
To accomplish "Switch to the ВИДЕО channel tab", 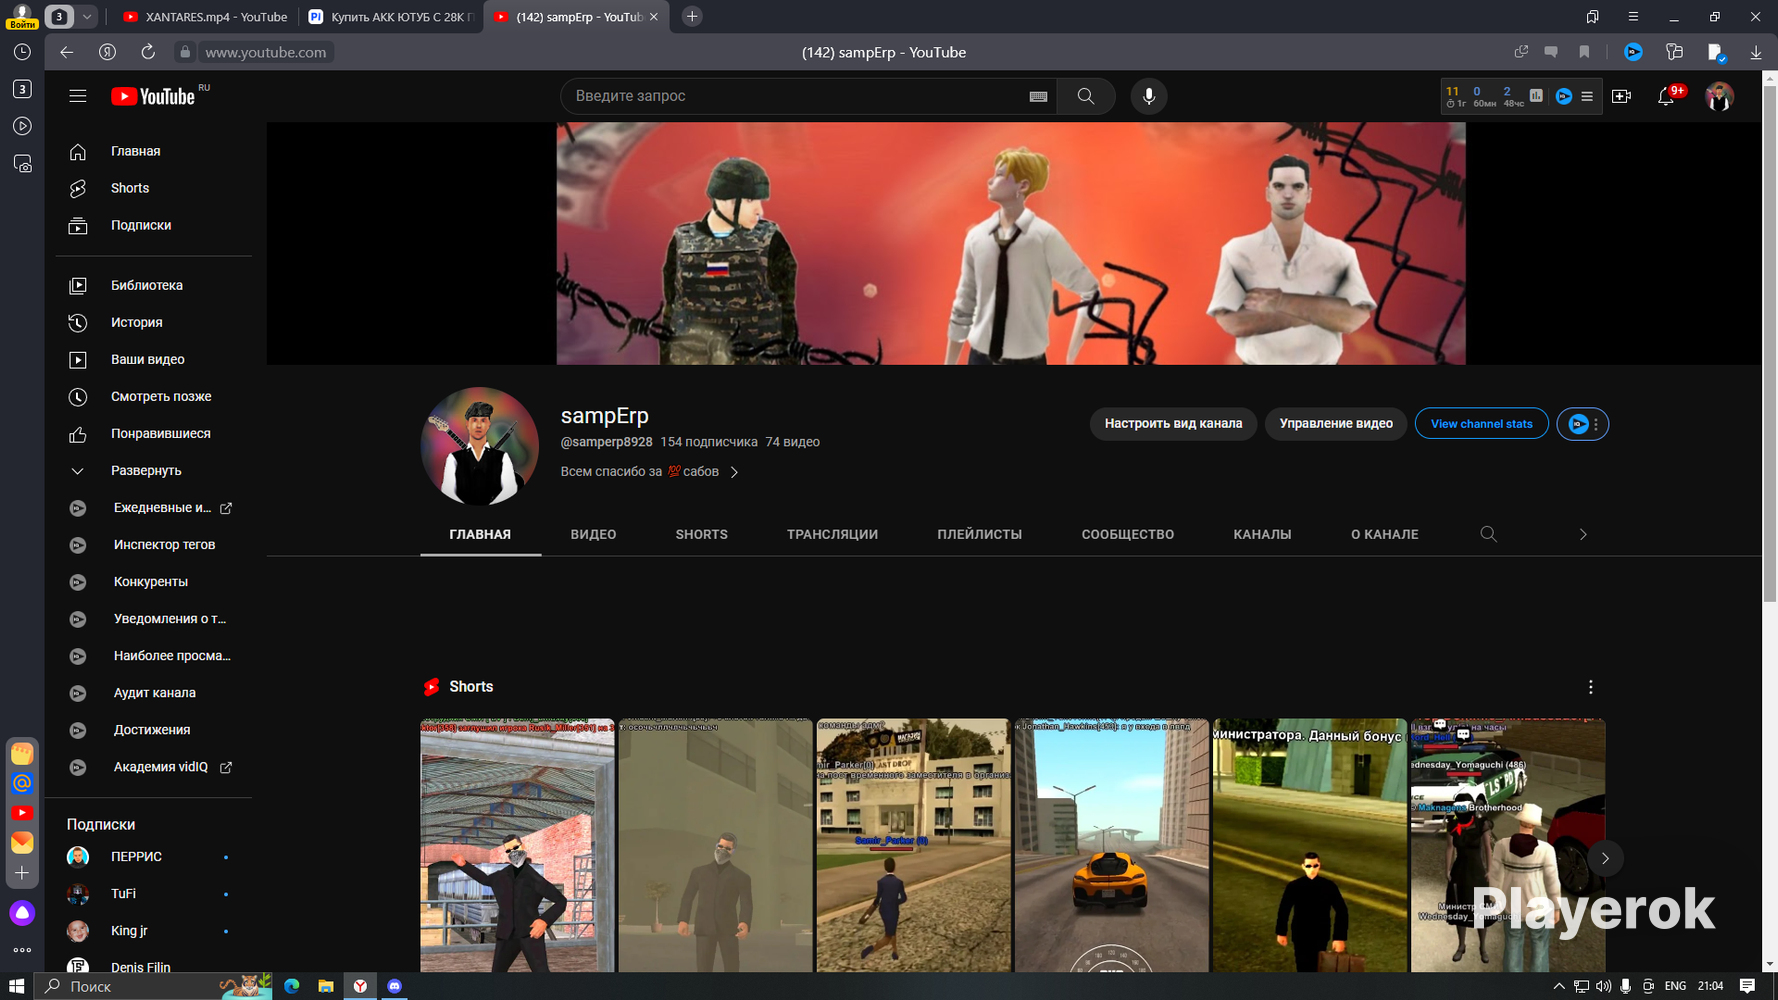I will coord(593,534).
